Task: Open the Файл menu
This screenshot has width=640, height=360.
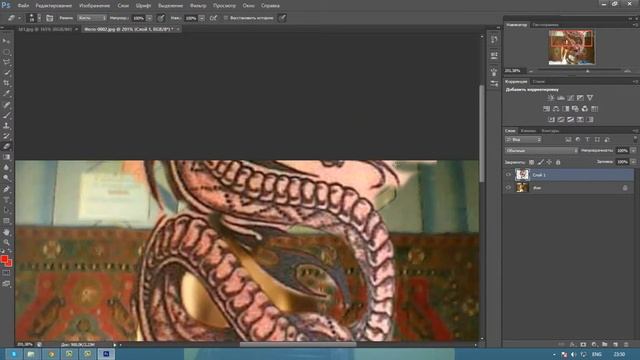Action: click(23, 6)
